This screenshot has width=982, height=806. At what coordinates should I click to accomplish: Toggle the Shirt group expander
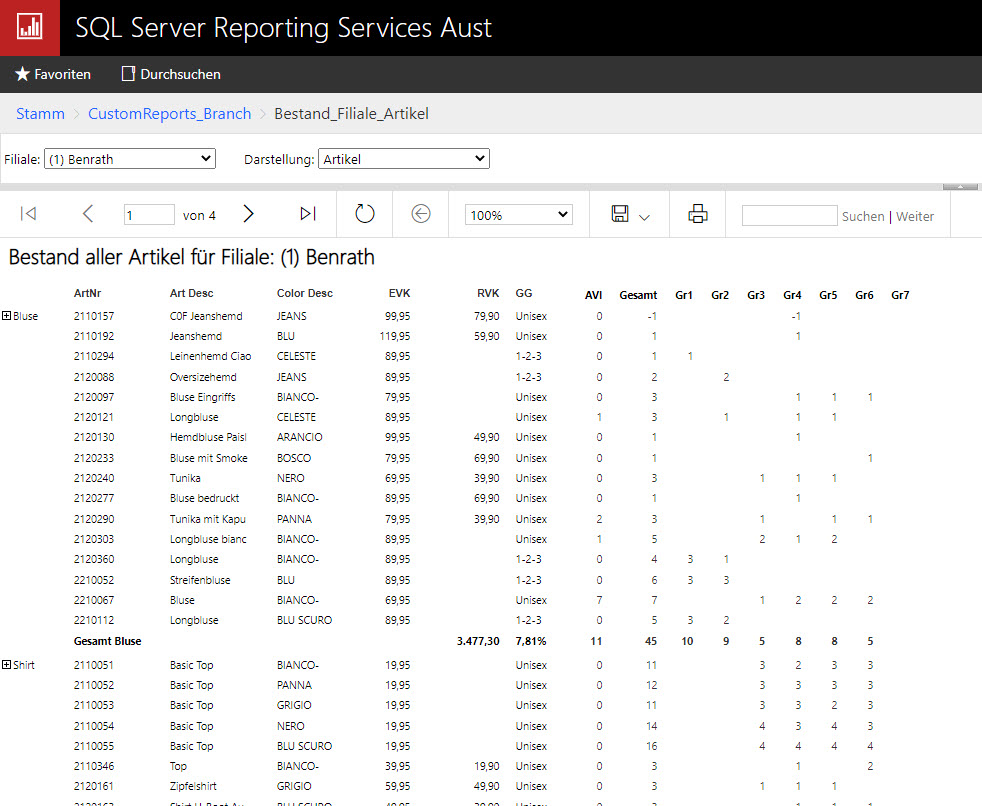pos(7,665)
